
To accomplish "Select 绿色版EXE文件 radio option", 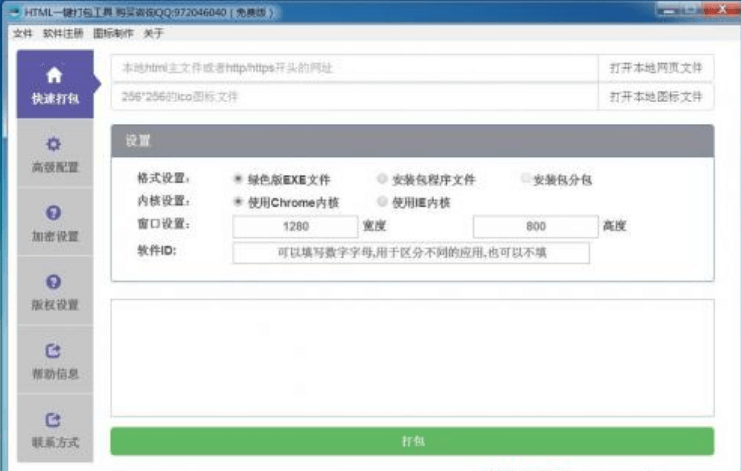I will pos(238,179).
